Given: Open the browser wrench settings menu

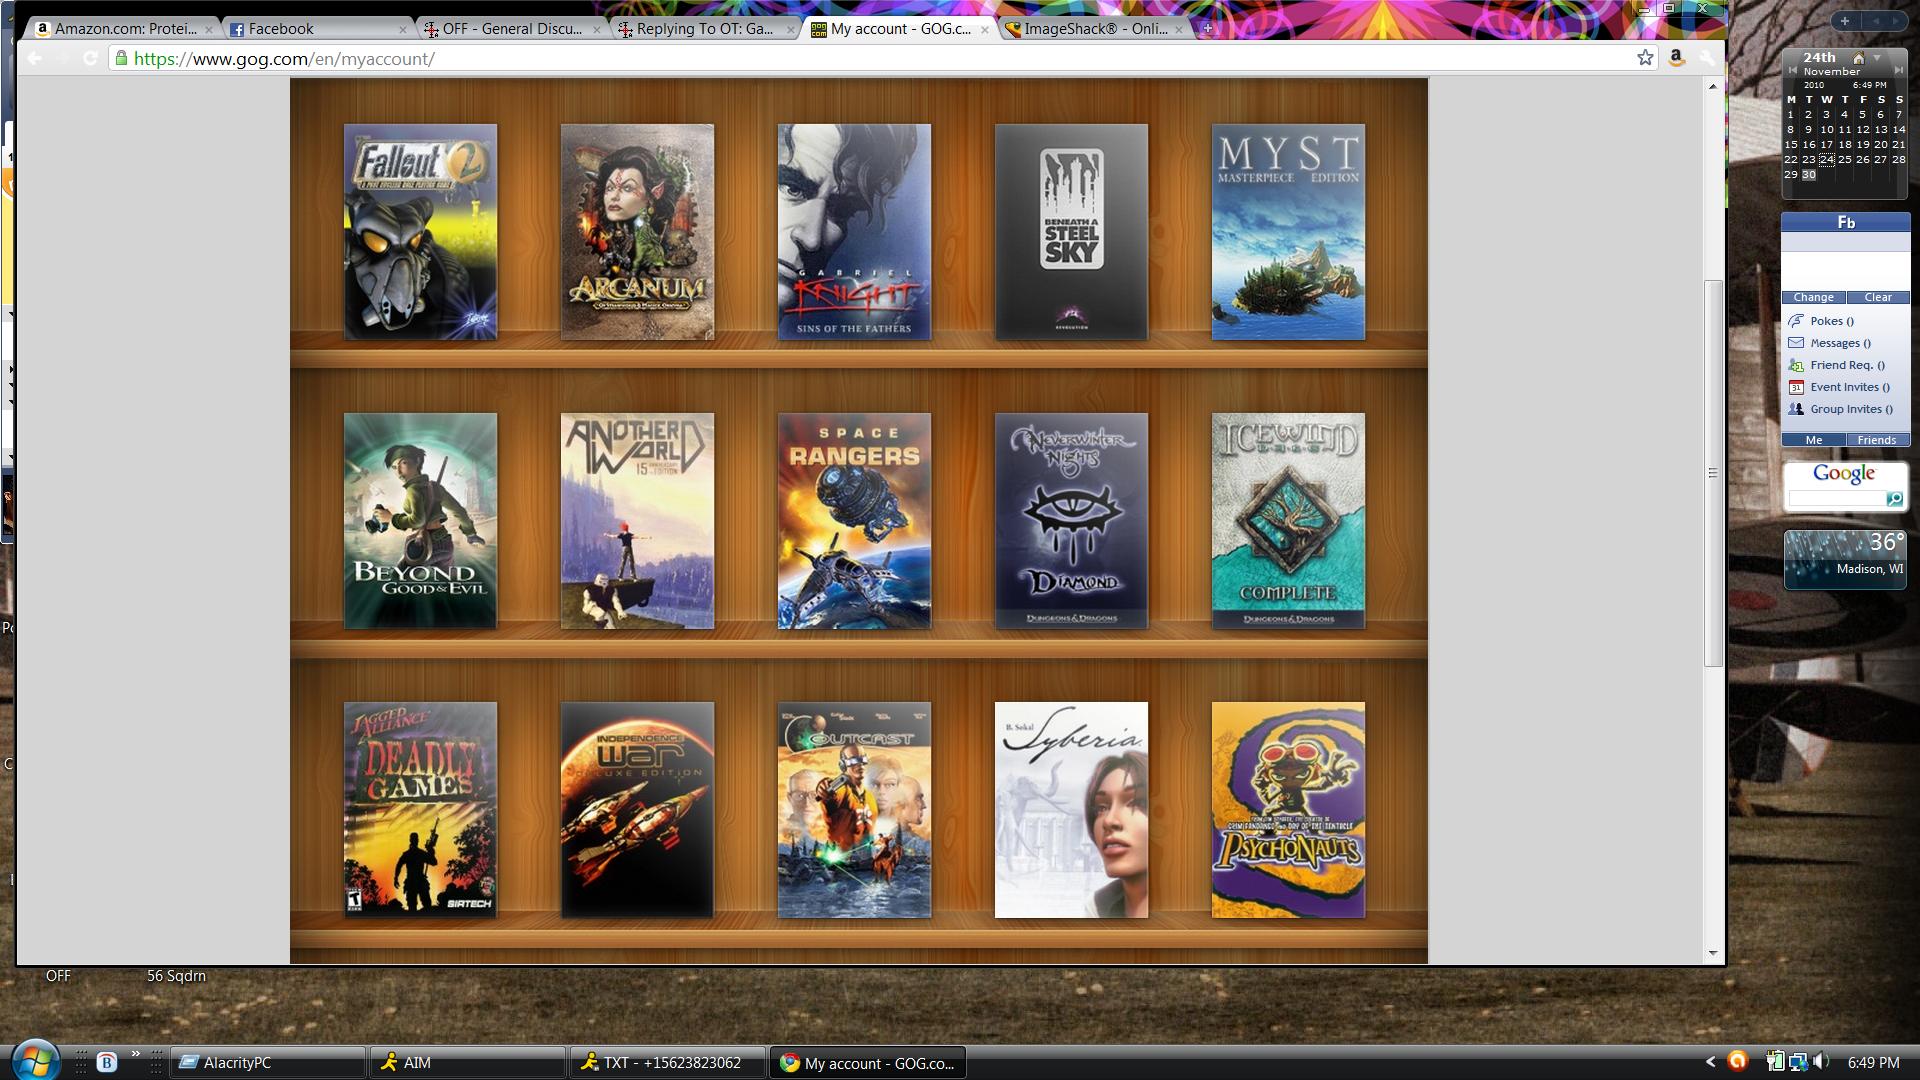Looking at the screenshot, I should click(x=1707, y=58).
